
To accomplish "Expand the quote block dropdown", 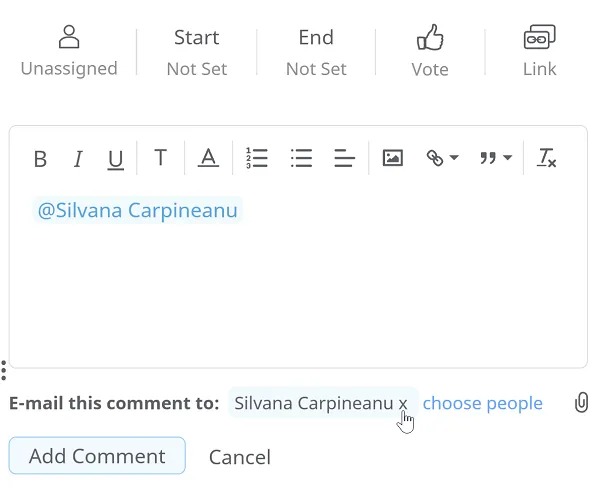I will [x=495, y=158].
